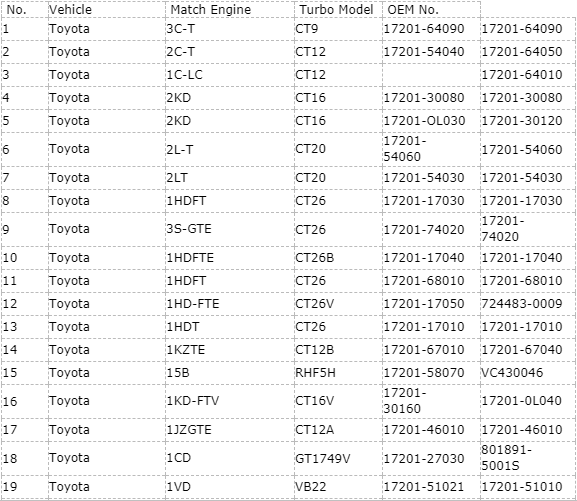Click the 724483-0009 part number
The image size is (577, 501).
(x=522, y=304)
